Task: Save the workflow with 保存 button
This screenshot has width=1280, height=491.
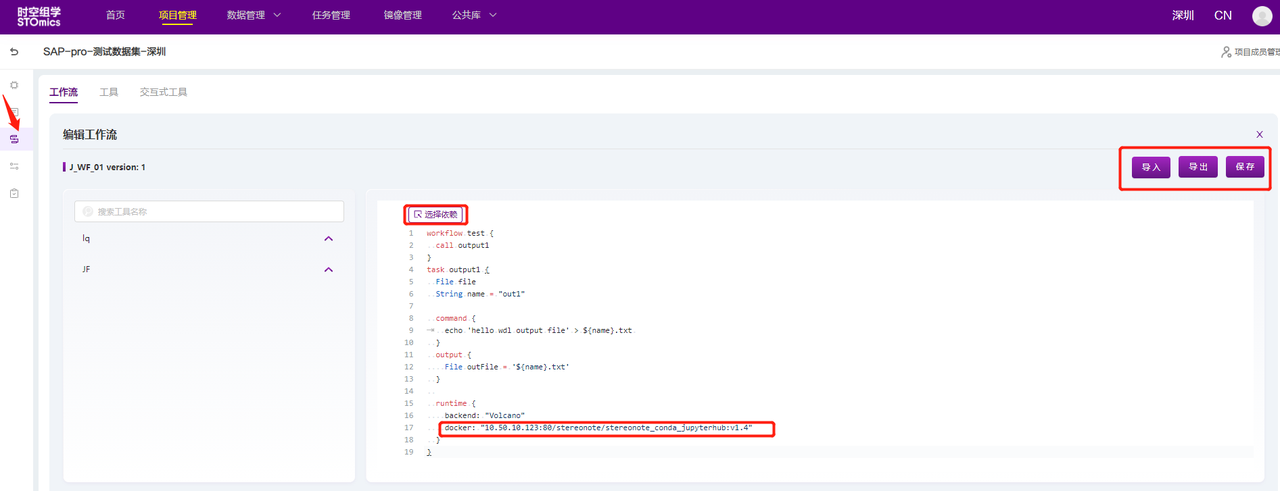Action: point(1245,167)
